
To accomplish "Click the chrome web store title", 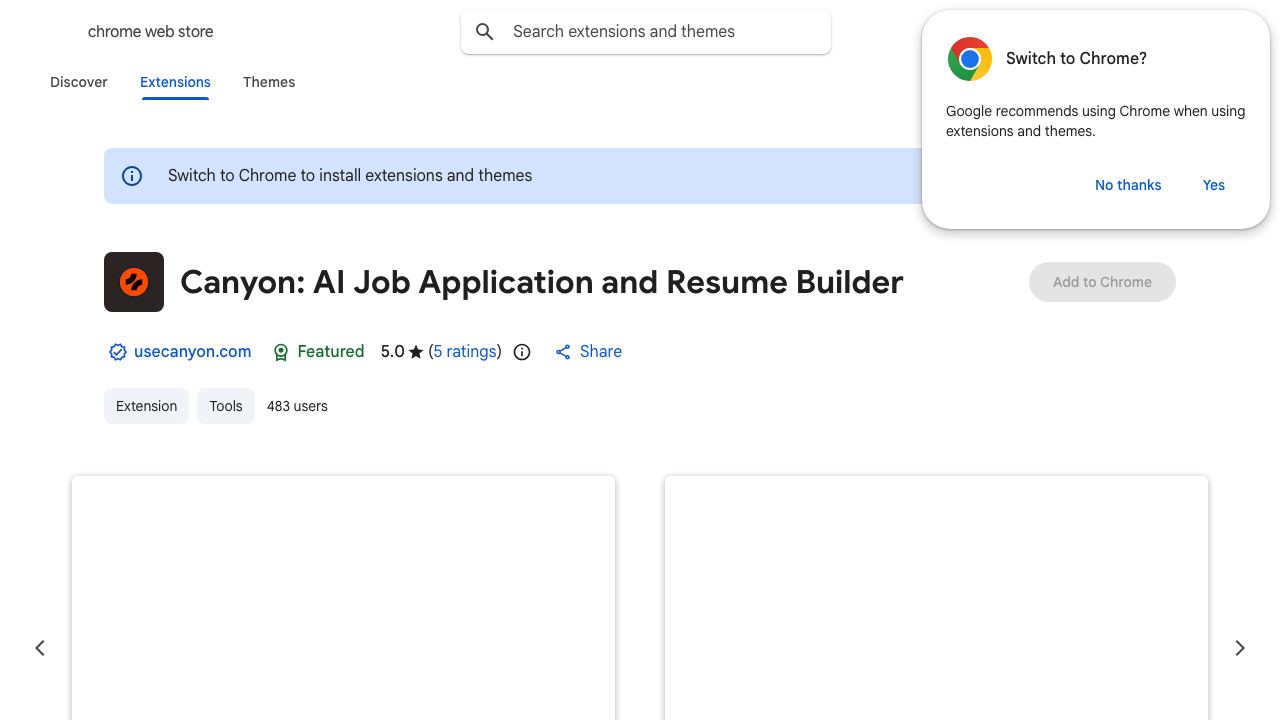I will pos(151,32).
